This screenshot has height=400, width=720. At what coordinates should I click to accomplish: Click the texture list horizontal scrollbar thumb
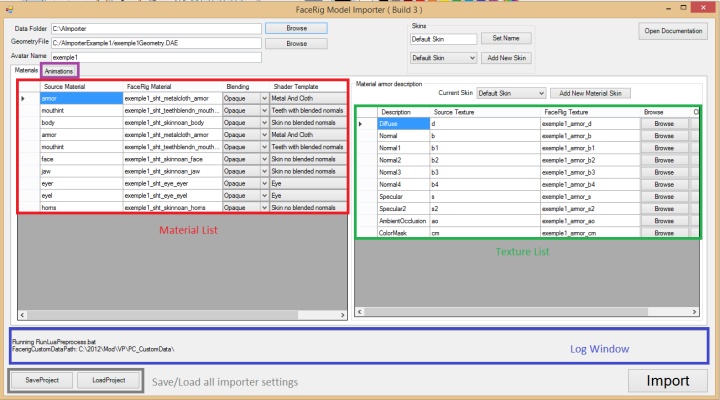(x=506, y=312)
